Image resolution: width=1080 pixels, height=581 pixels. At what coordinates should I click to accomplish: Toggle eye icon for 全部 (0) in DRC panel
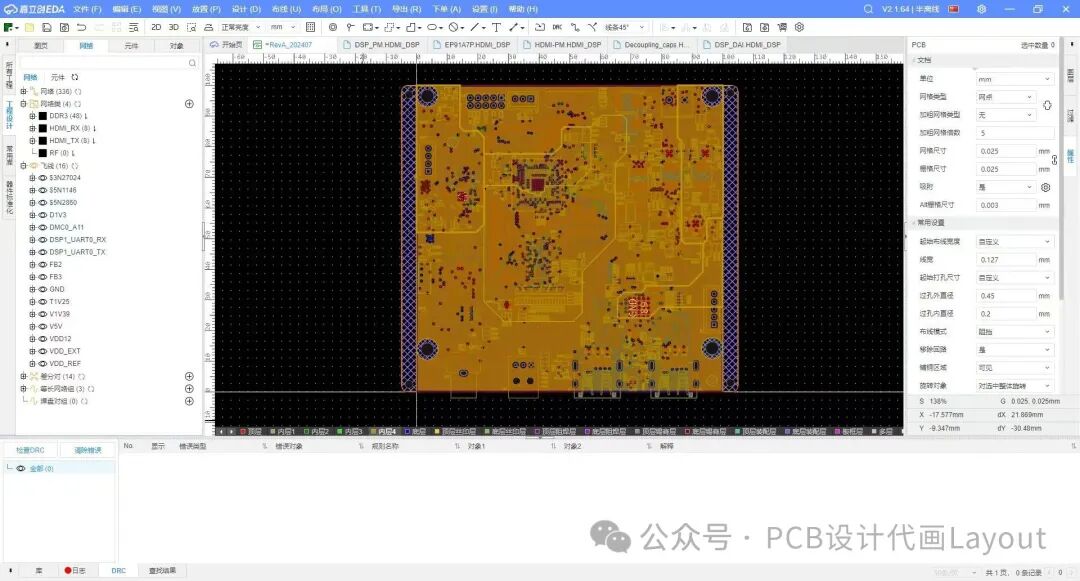click(x=21, y=468)
